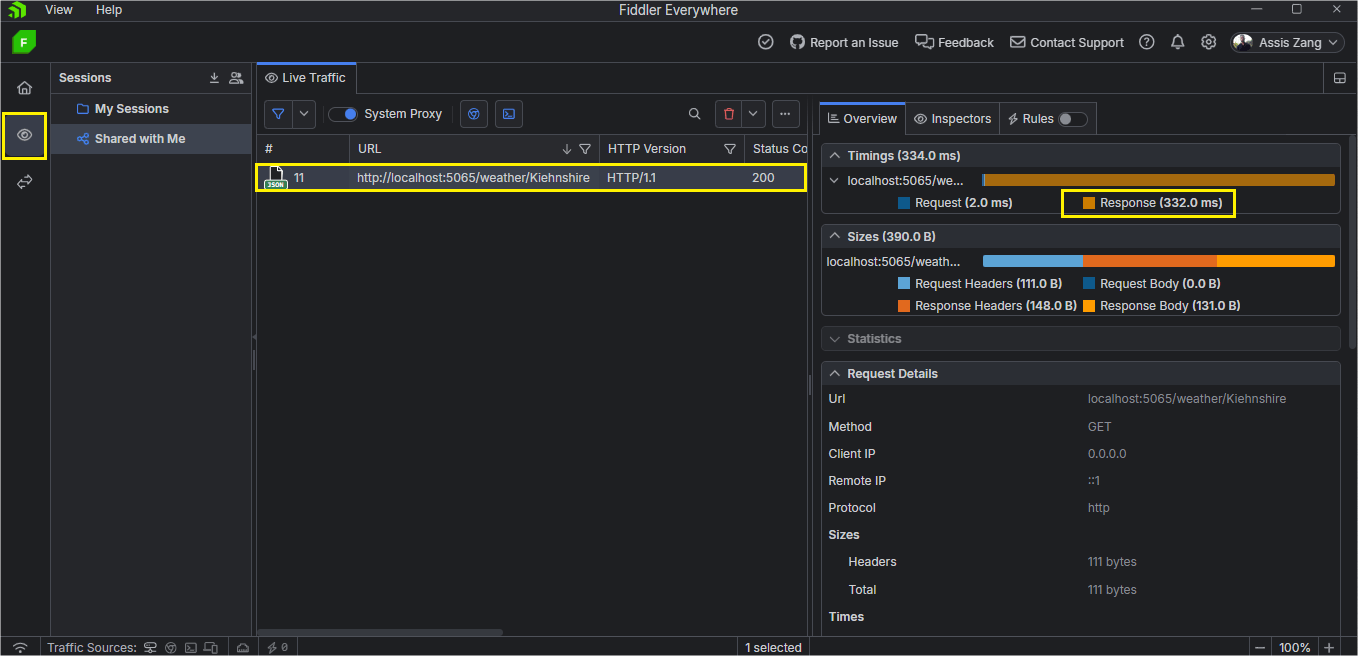Image resolution: width=1358 pixels, height=656 pixels.
Task: Toggle the layout panel icon at top right
Action: pos(1340,78)
